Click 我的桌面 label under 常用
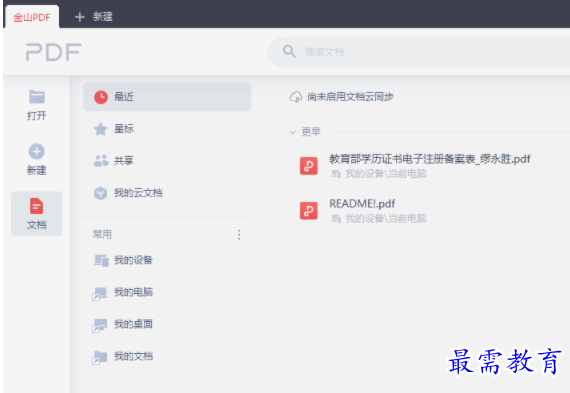 coord(133,324)
